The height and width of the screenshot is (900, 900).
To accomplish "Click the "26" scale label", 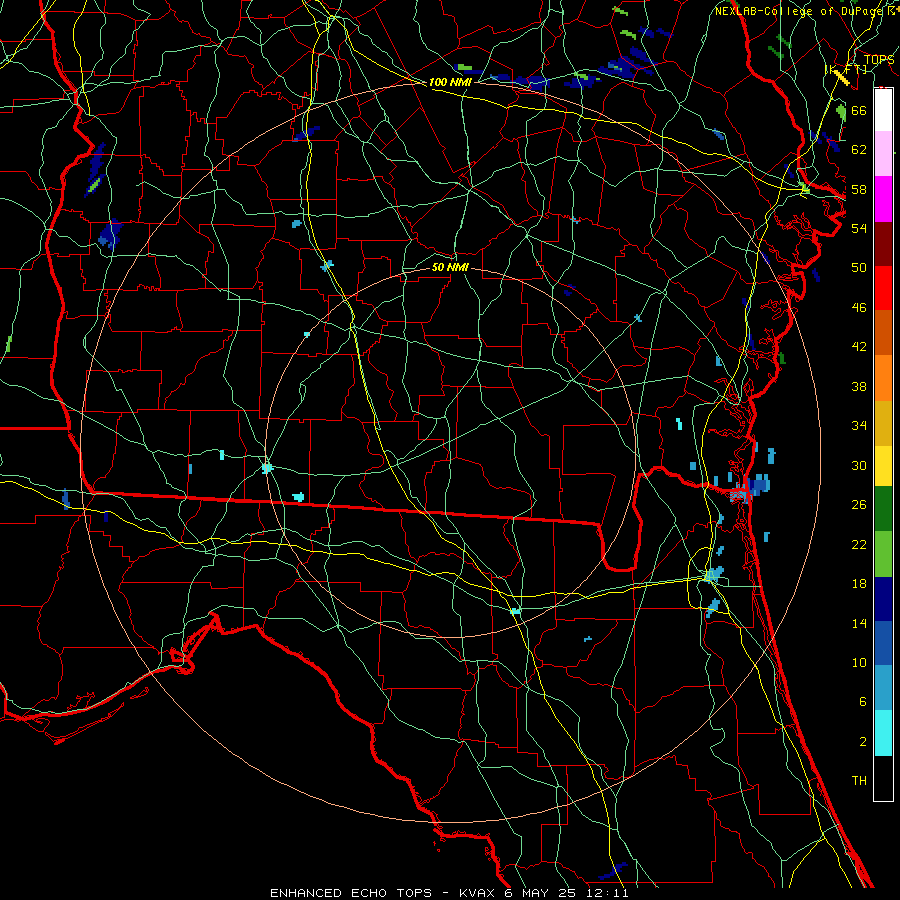I will [x=859, y=505].
